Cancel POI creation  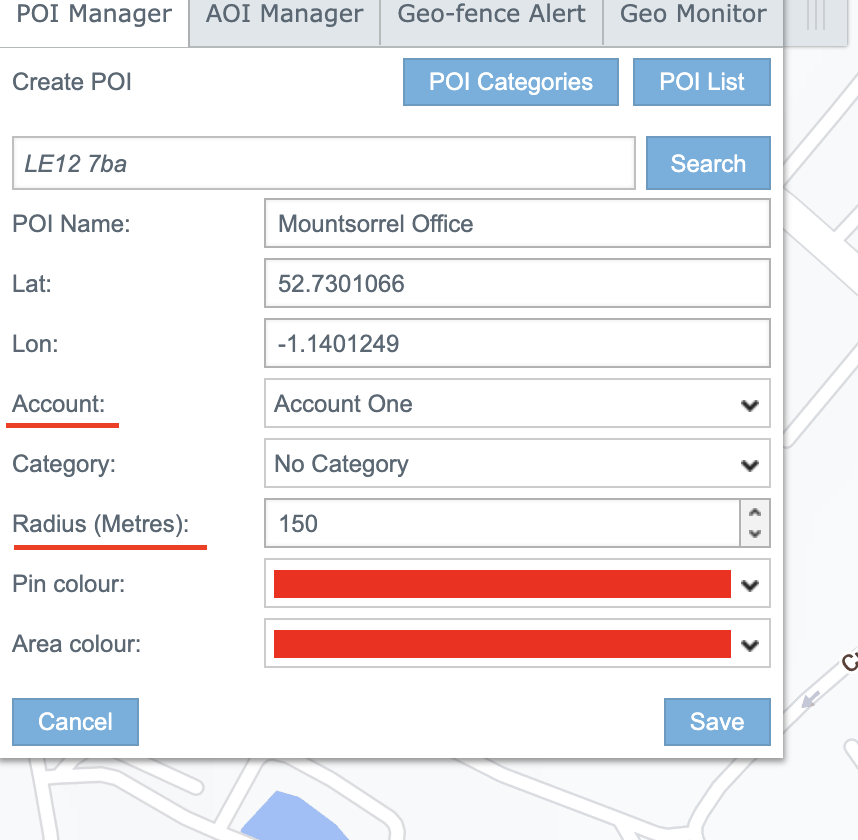[x=75, y=722]
